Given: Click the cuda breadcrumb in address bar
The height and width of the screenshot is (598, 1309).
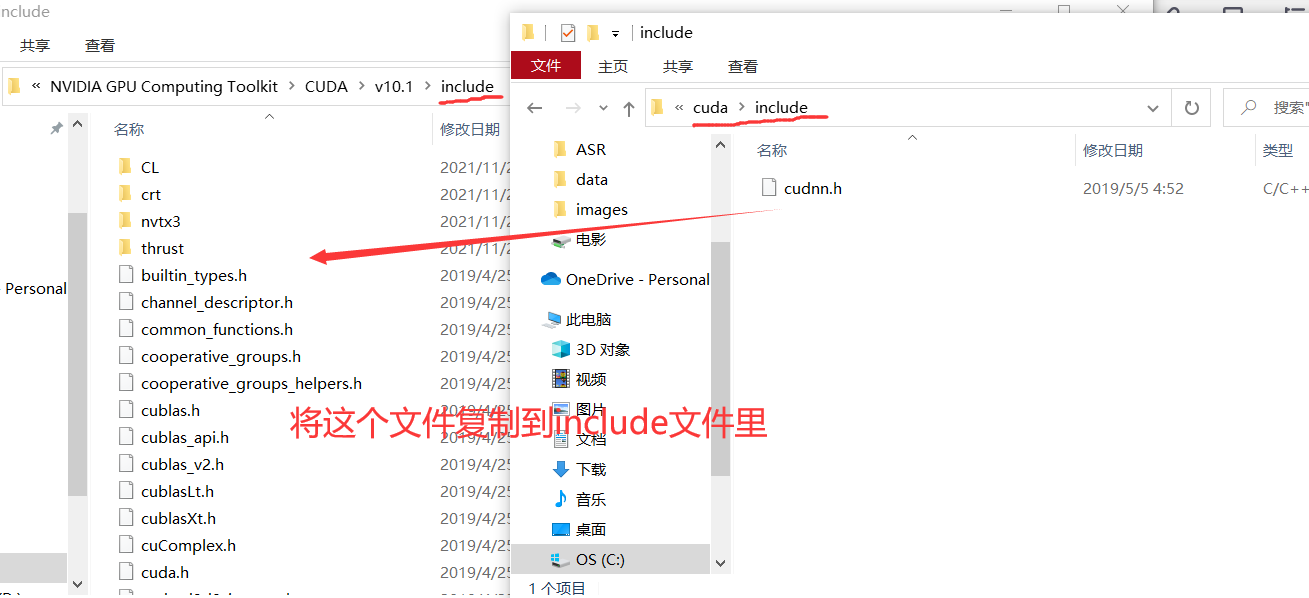Looking at the screenshot, I should pyautogui.click(x=710, y=107).
